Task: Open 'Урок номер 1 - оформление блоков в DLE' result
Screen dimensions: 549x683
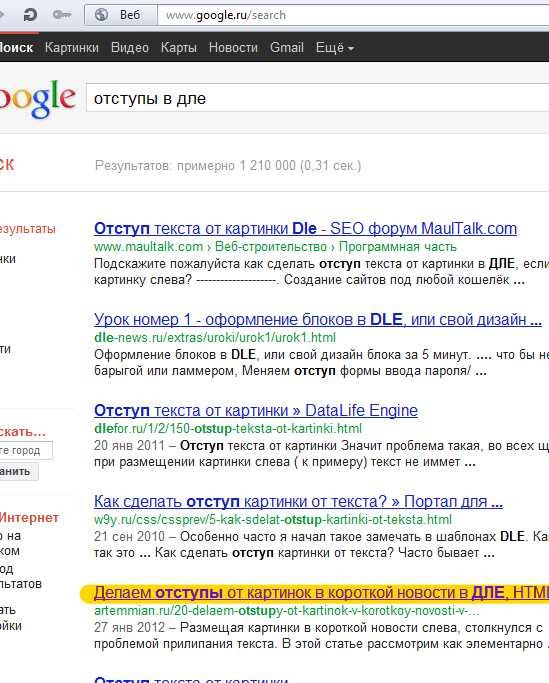Action: [318, 319]
